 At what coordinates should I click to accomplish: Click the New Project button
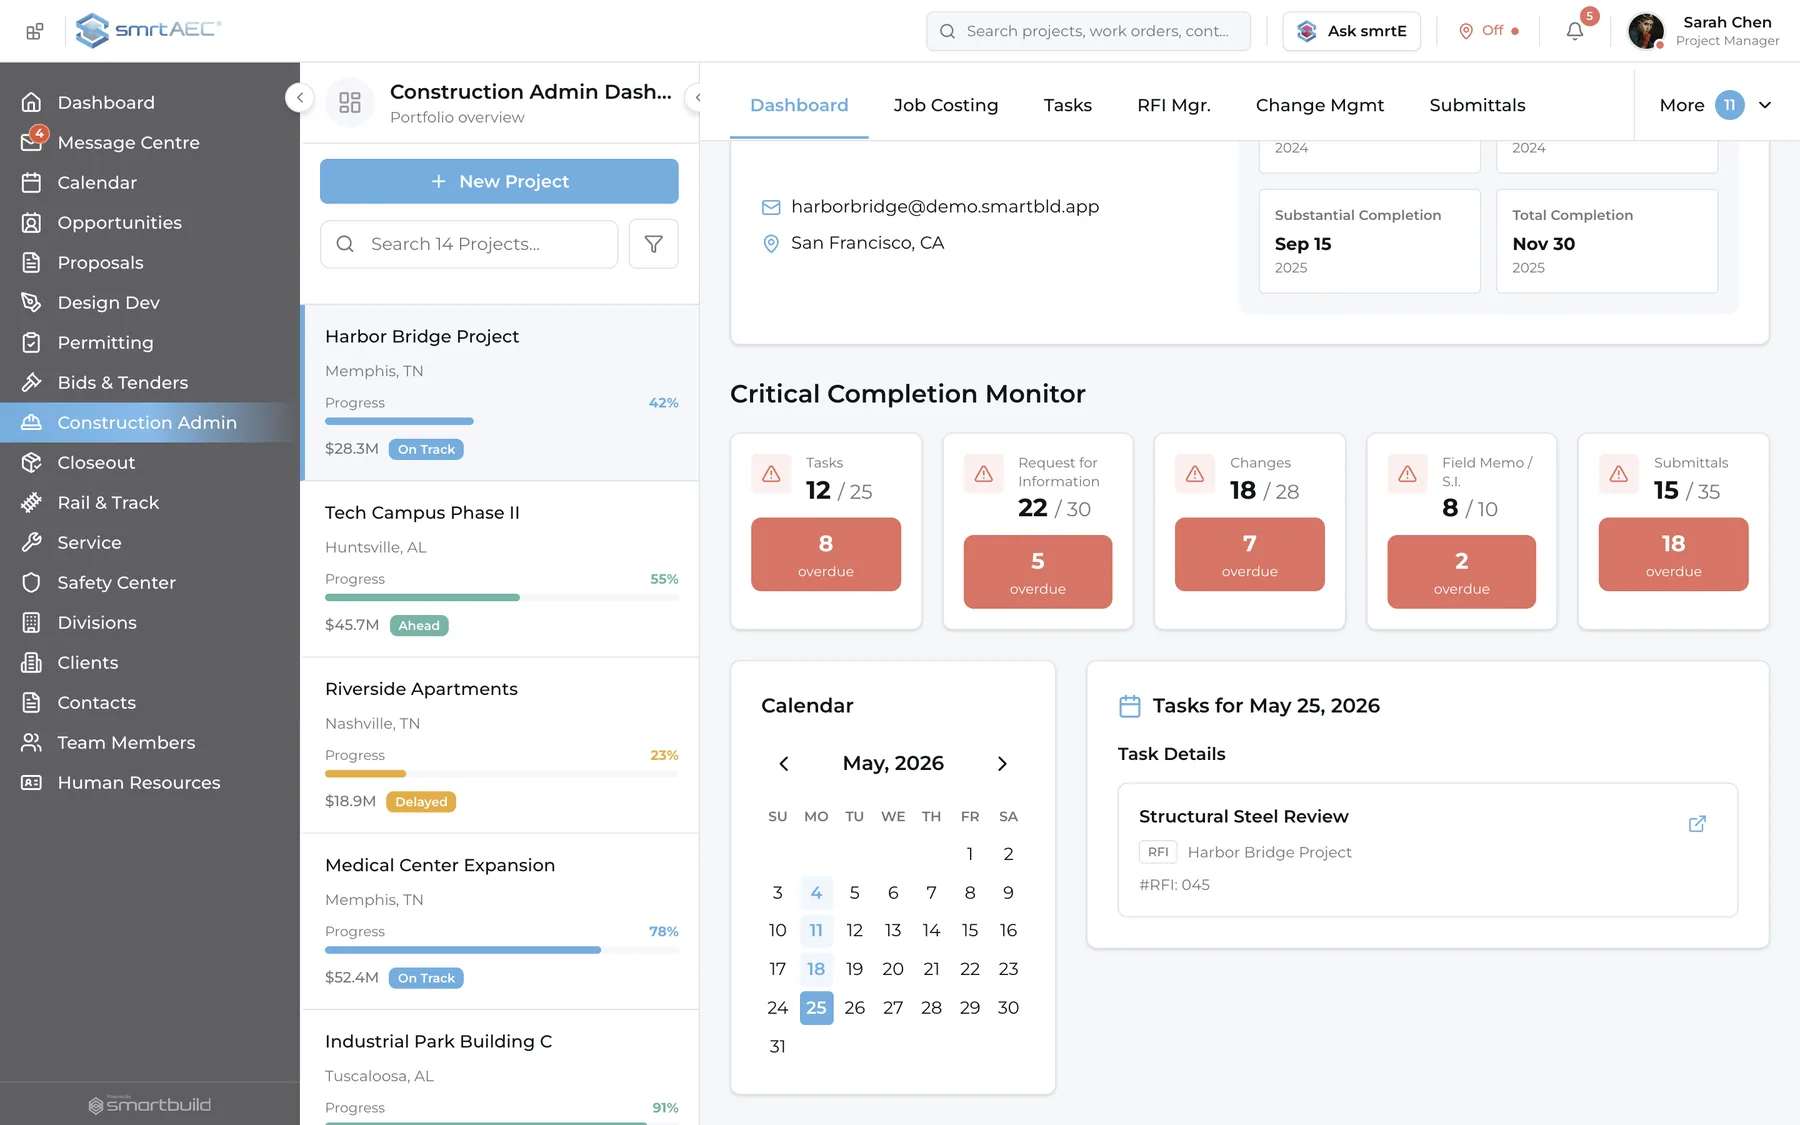pos(499,181)
